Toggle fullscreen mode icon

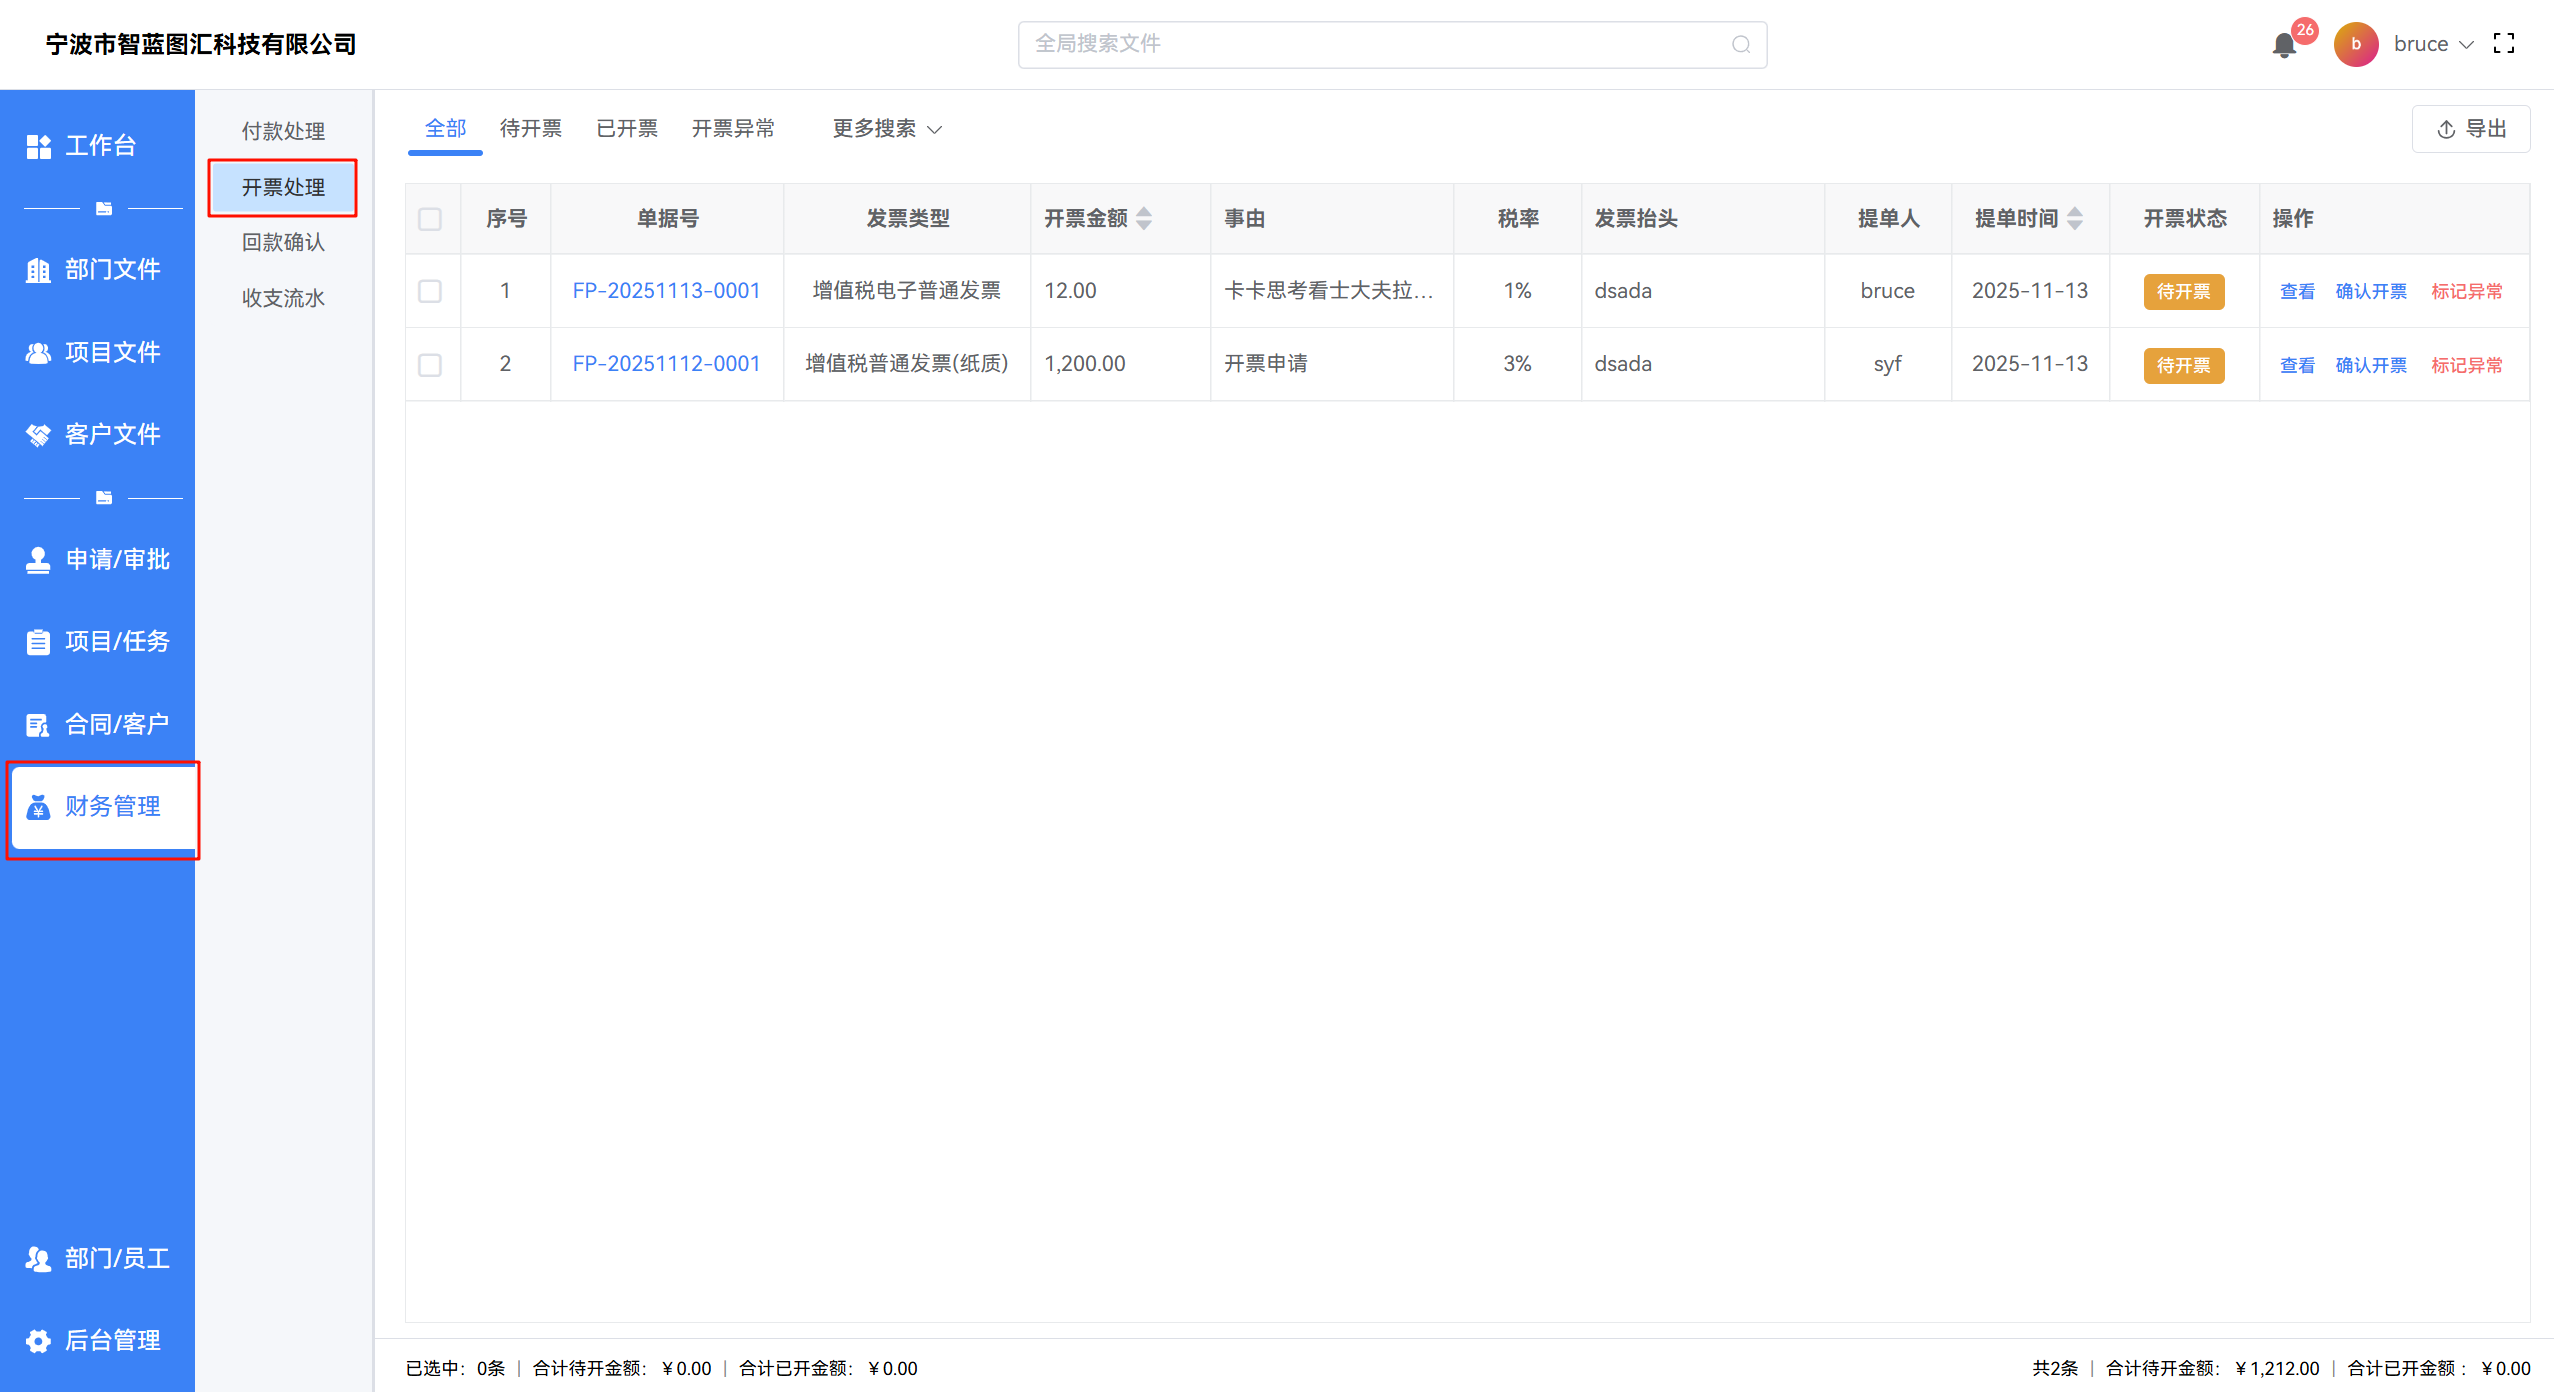click(2504, 44)
